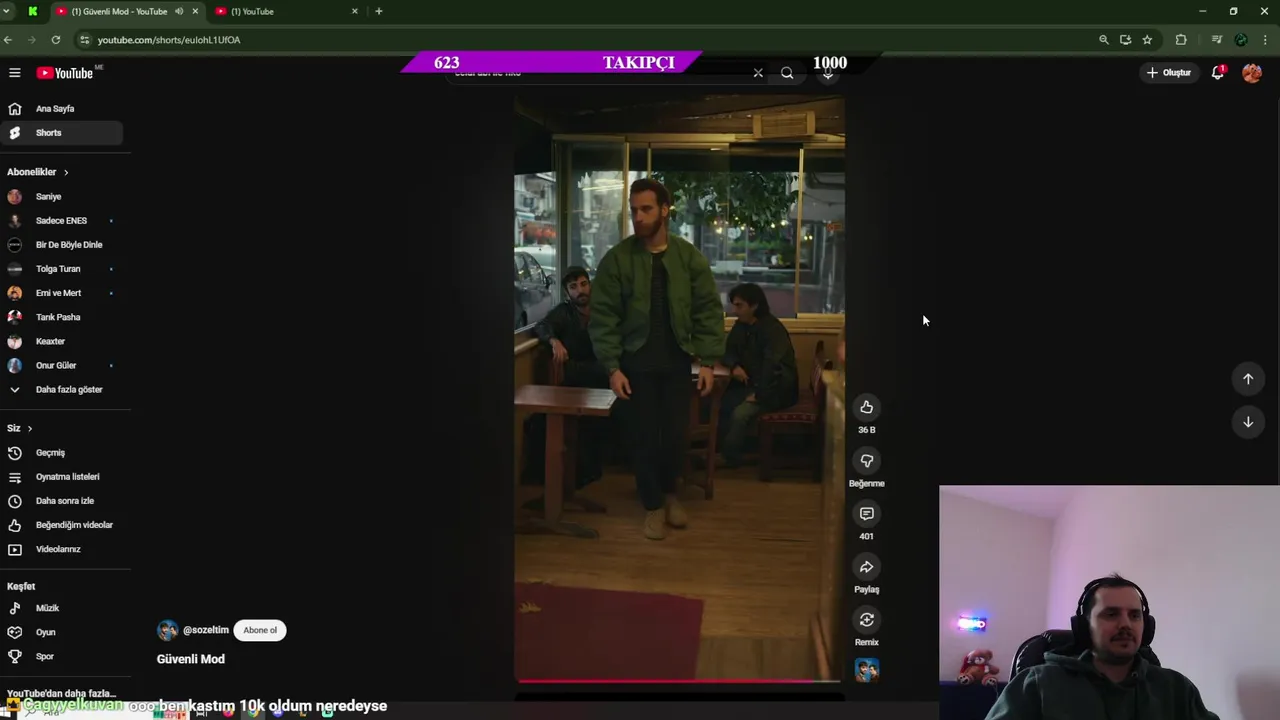
Task: Click the Oluştur create button
Action: tap(1169, 73)
